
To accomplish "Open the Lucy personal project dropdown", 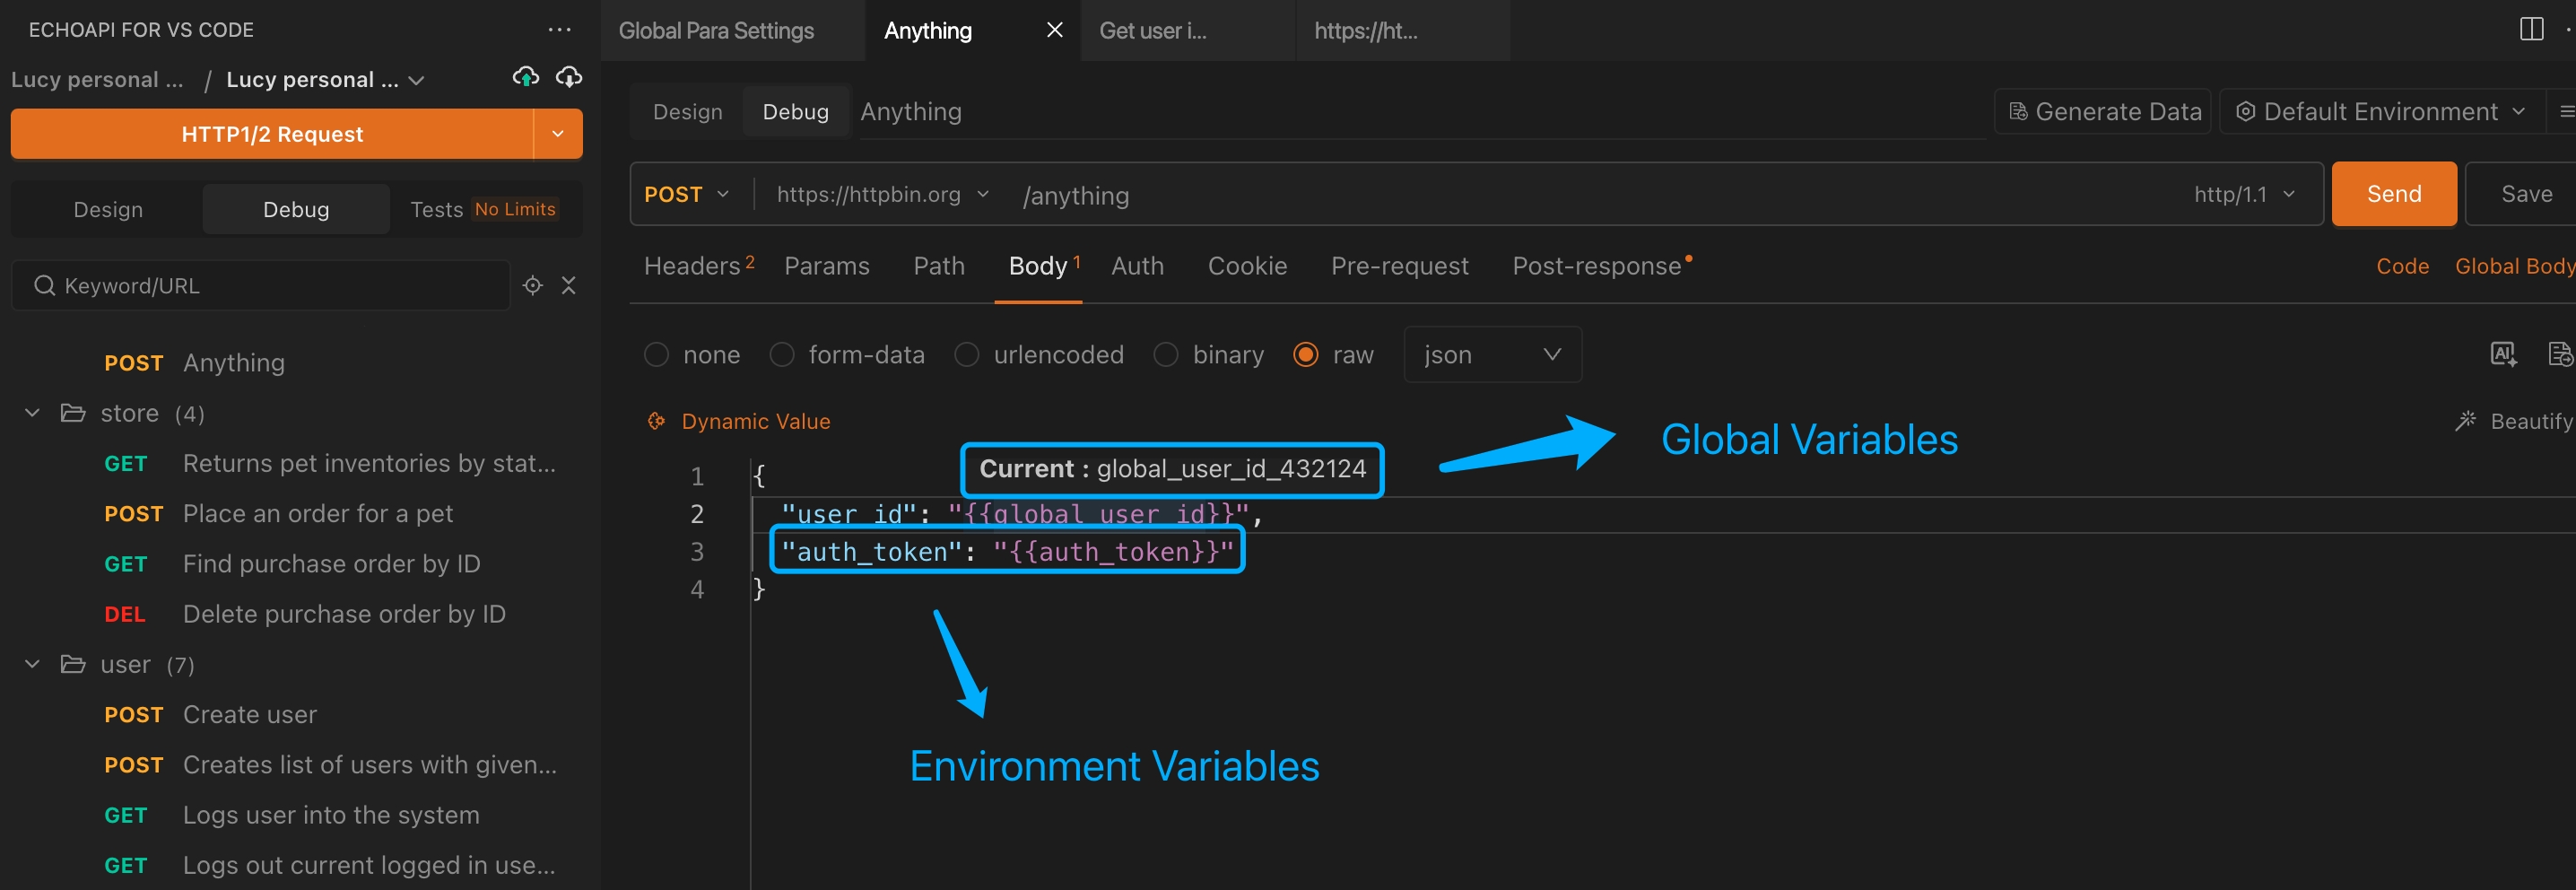I will [325, 80].
